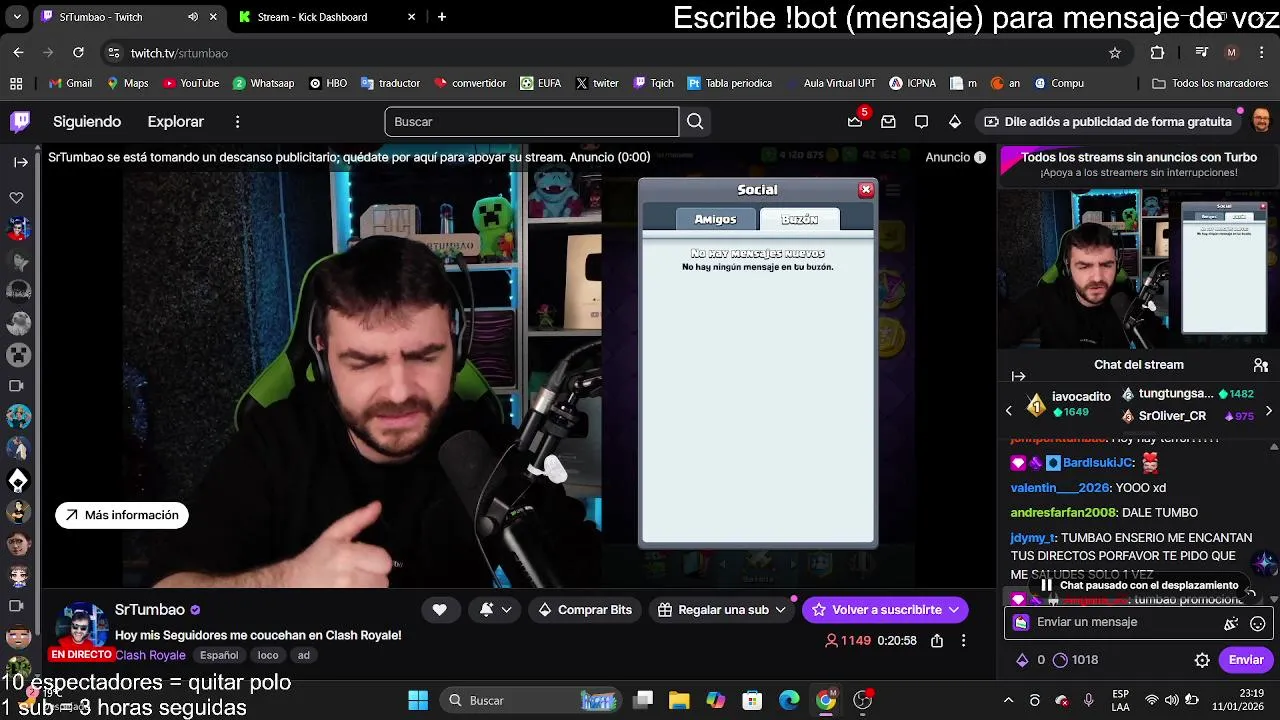Viewport: 1280px width, 720px height.
Task: Click the channel points balance 1018
Action: click(x=1076, y=660)
